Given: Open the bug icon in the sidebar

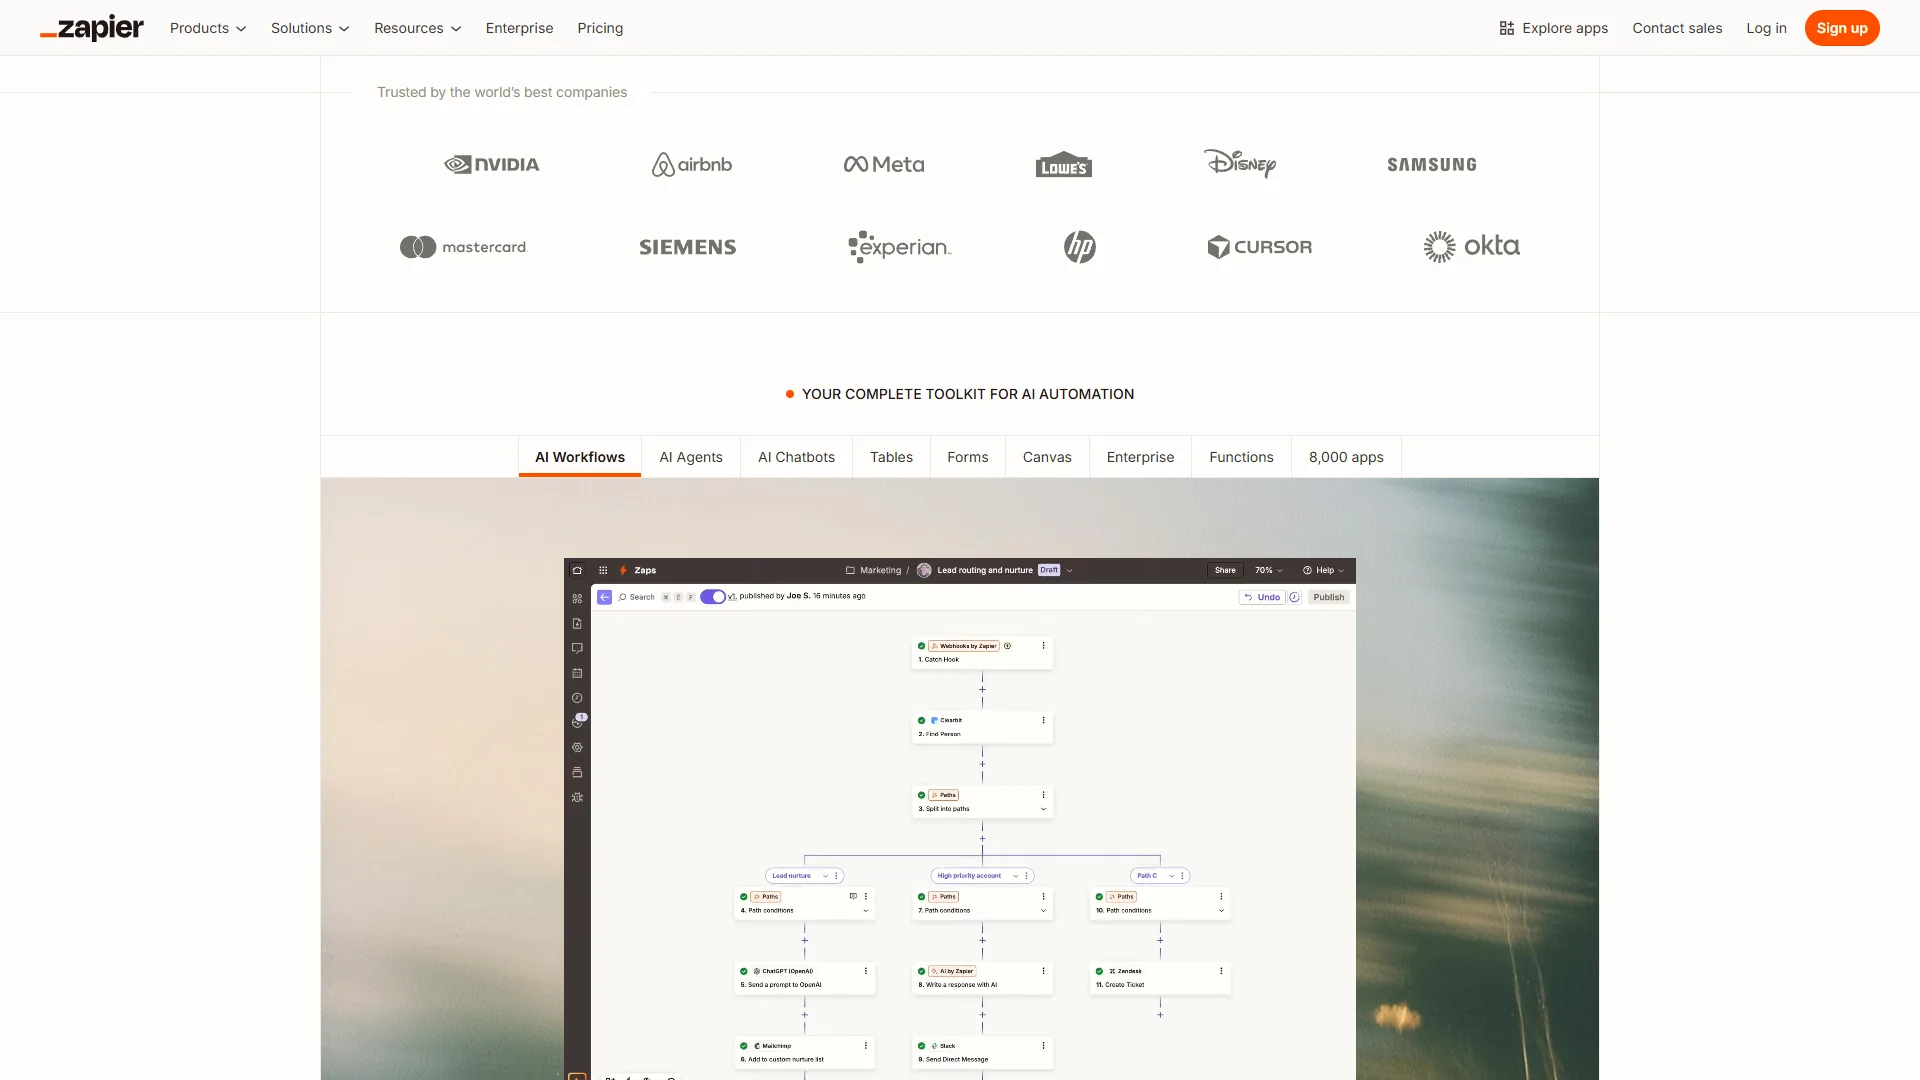Looking at the screenshot, I should tap(577, 797).
